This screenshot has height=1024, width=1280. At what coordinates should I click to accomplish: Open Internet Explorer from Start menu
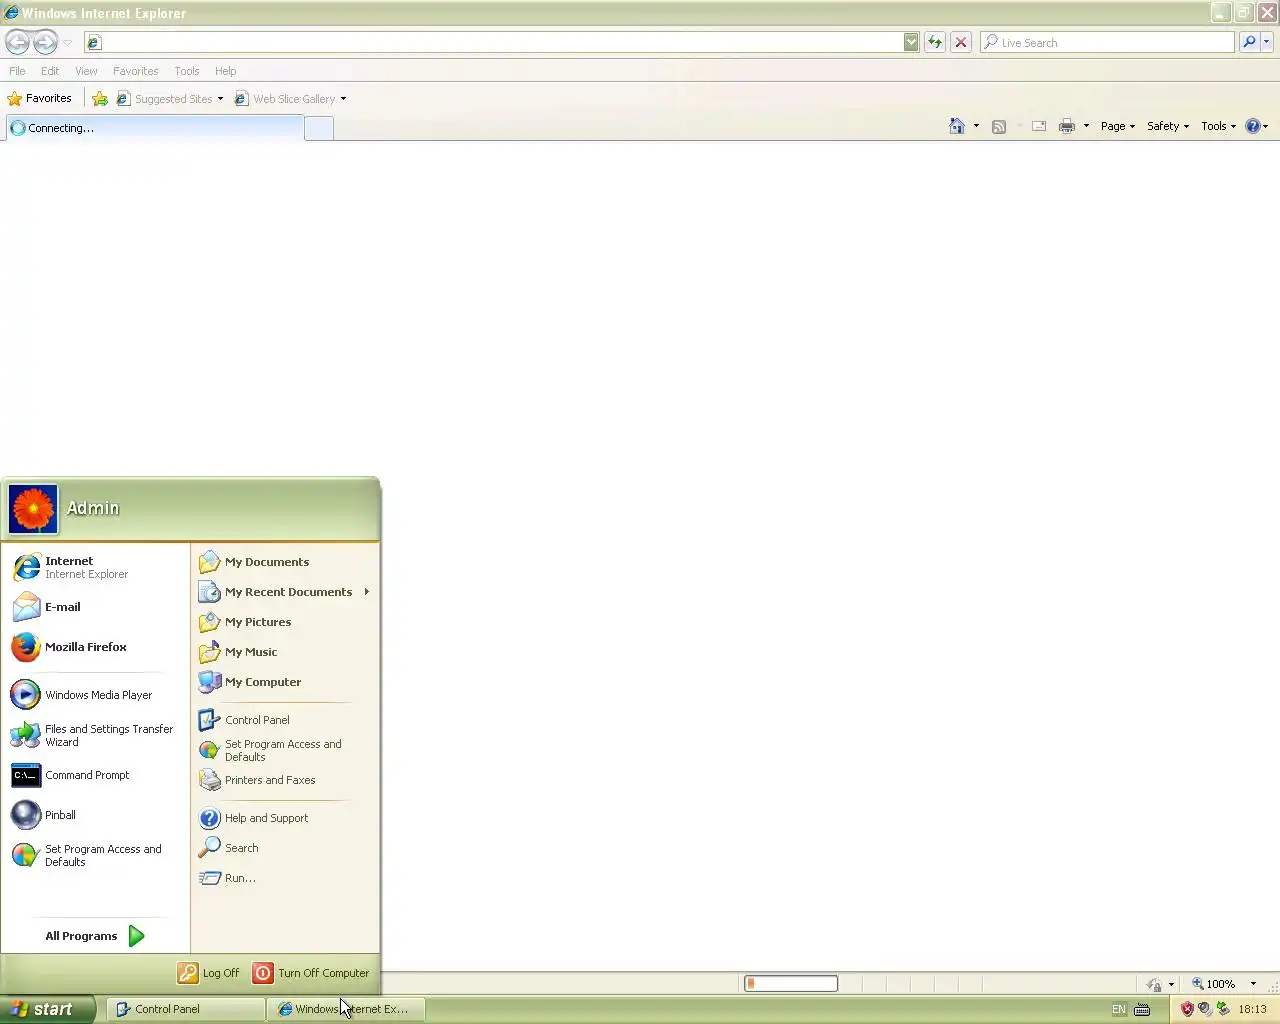tap(96, 567)
